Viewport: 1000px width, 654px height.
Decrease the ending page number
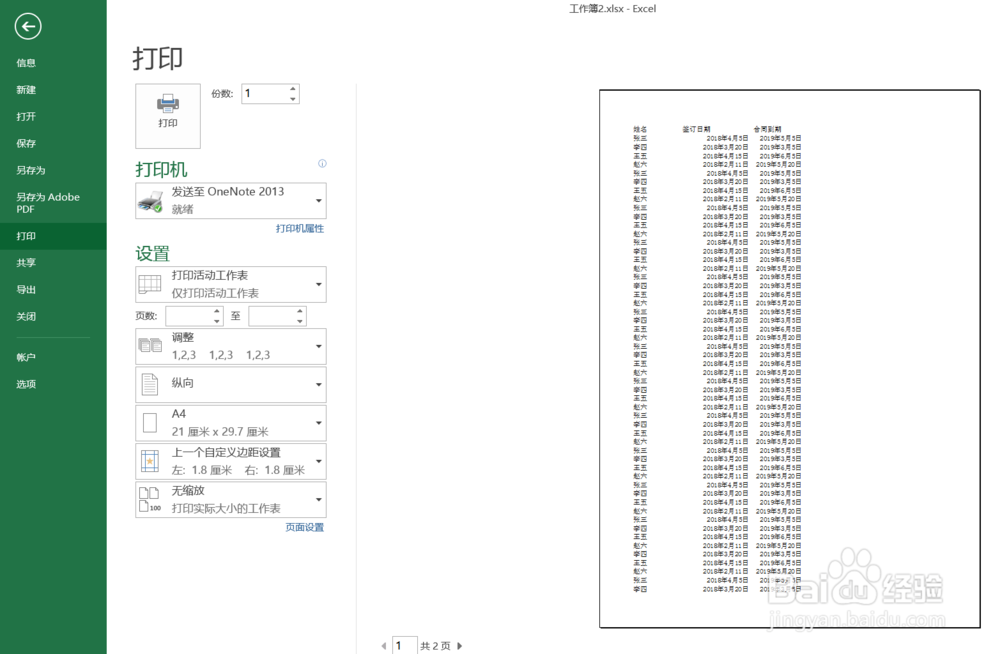click(300, 320)
